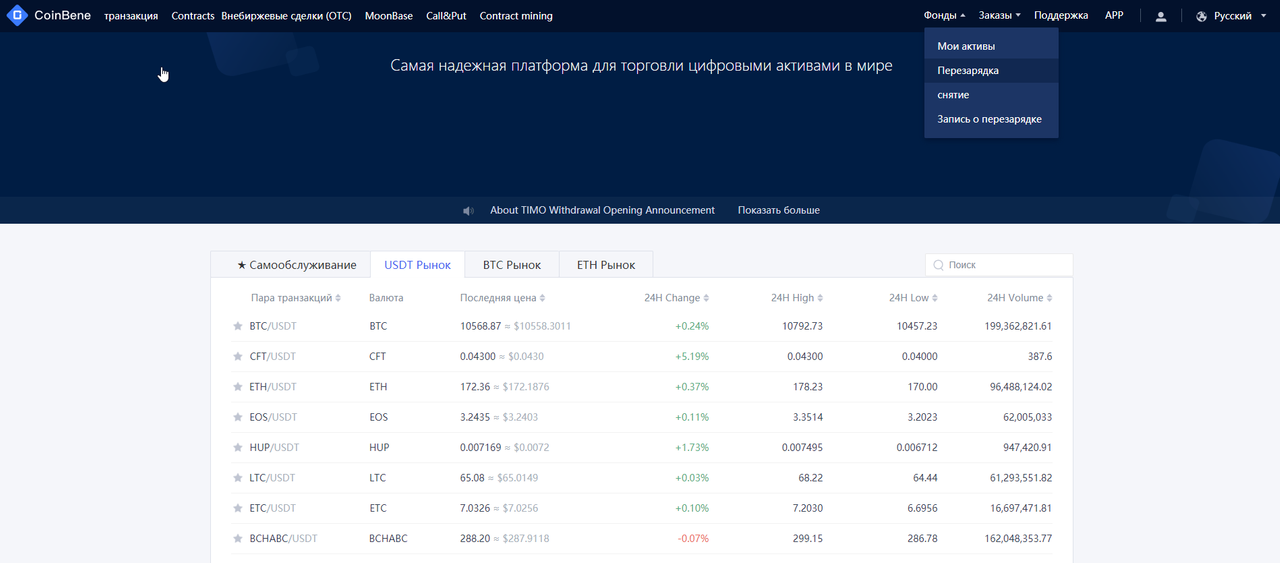Open the APP link
Image resolution: width=1280 pixels, height=563 pixels.
1114,16
